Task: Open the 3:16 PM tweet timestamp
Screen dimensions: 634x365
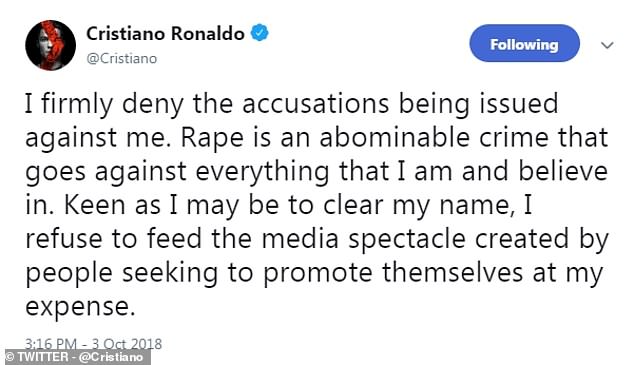Action: point(51,344)
